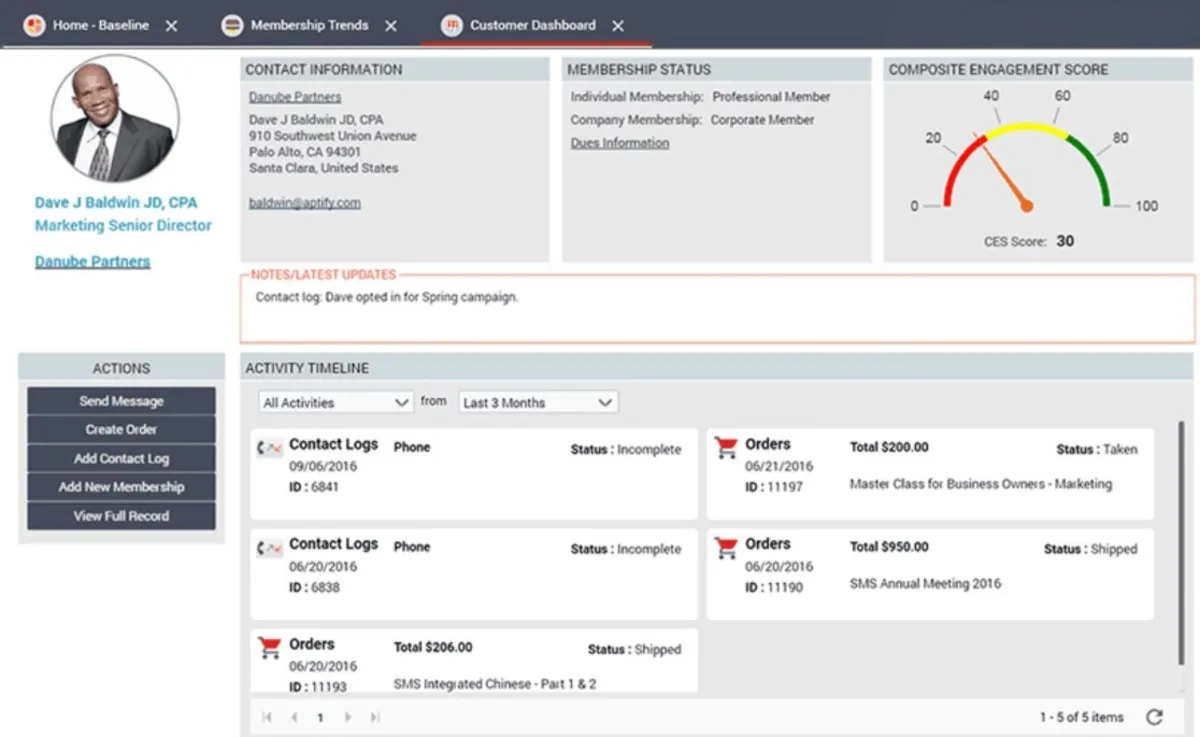
Task: Click Dave Baldwin's profile photo
Action: click(115, 118)
